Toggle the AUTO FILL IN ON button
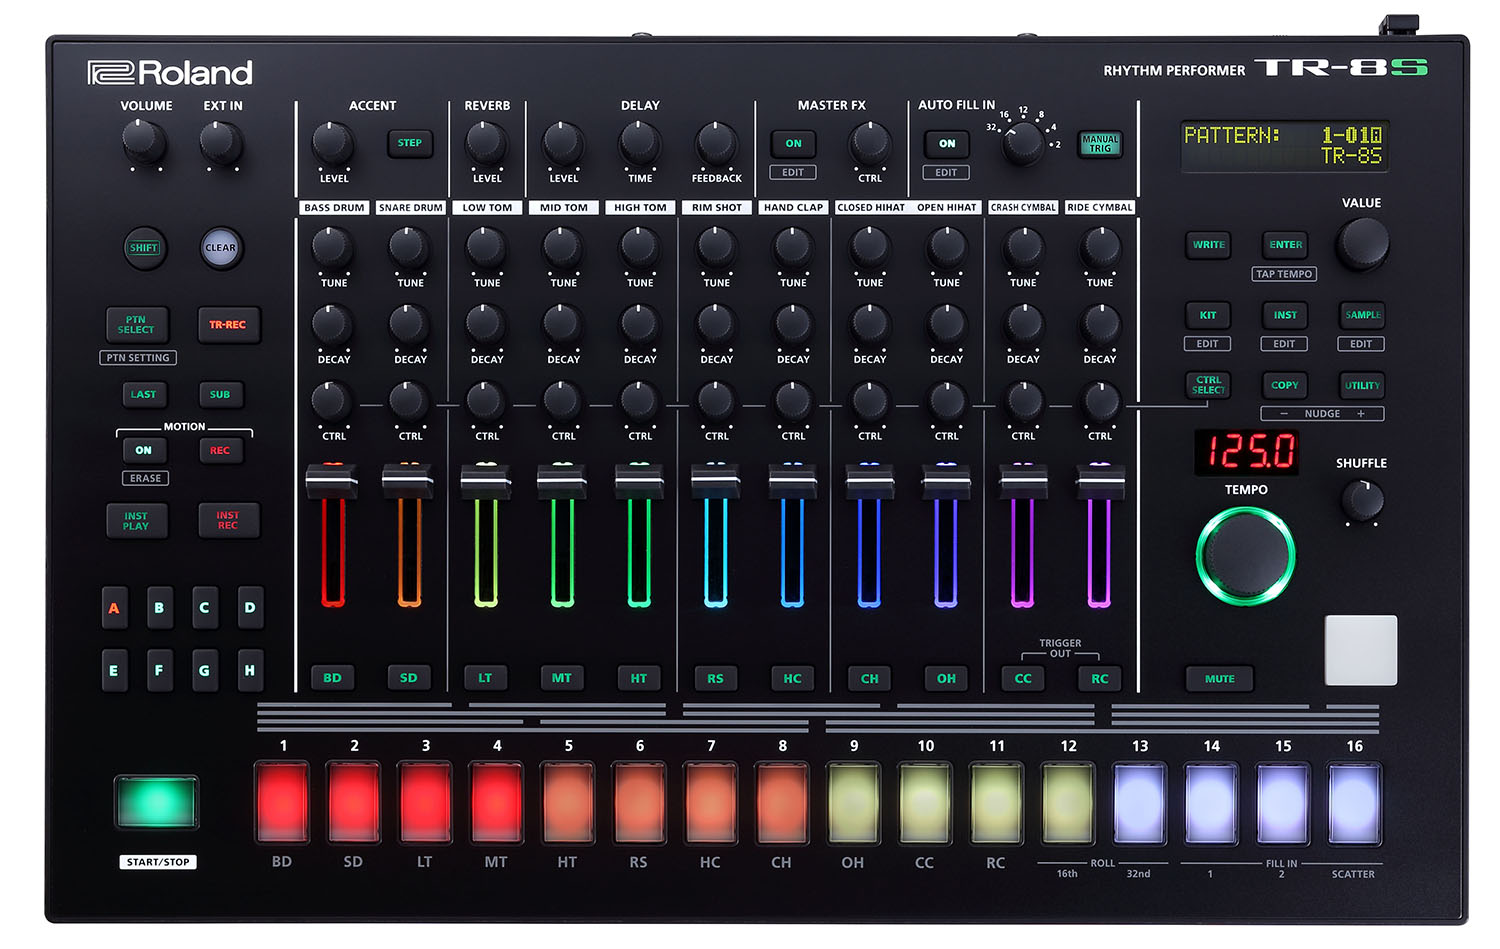This screenshot has width=1500, height=949. pyautogui.click(x=947, y=144)
